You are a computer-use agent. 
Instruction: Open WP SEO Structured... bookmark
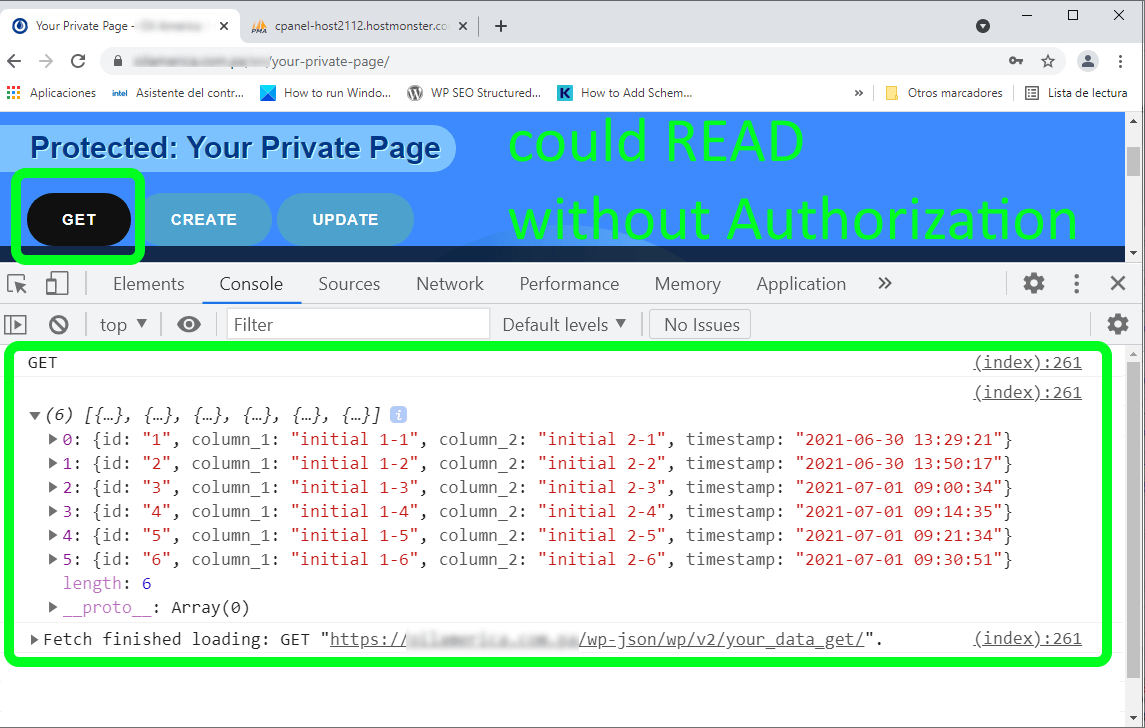[475, 93]
